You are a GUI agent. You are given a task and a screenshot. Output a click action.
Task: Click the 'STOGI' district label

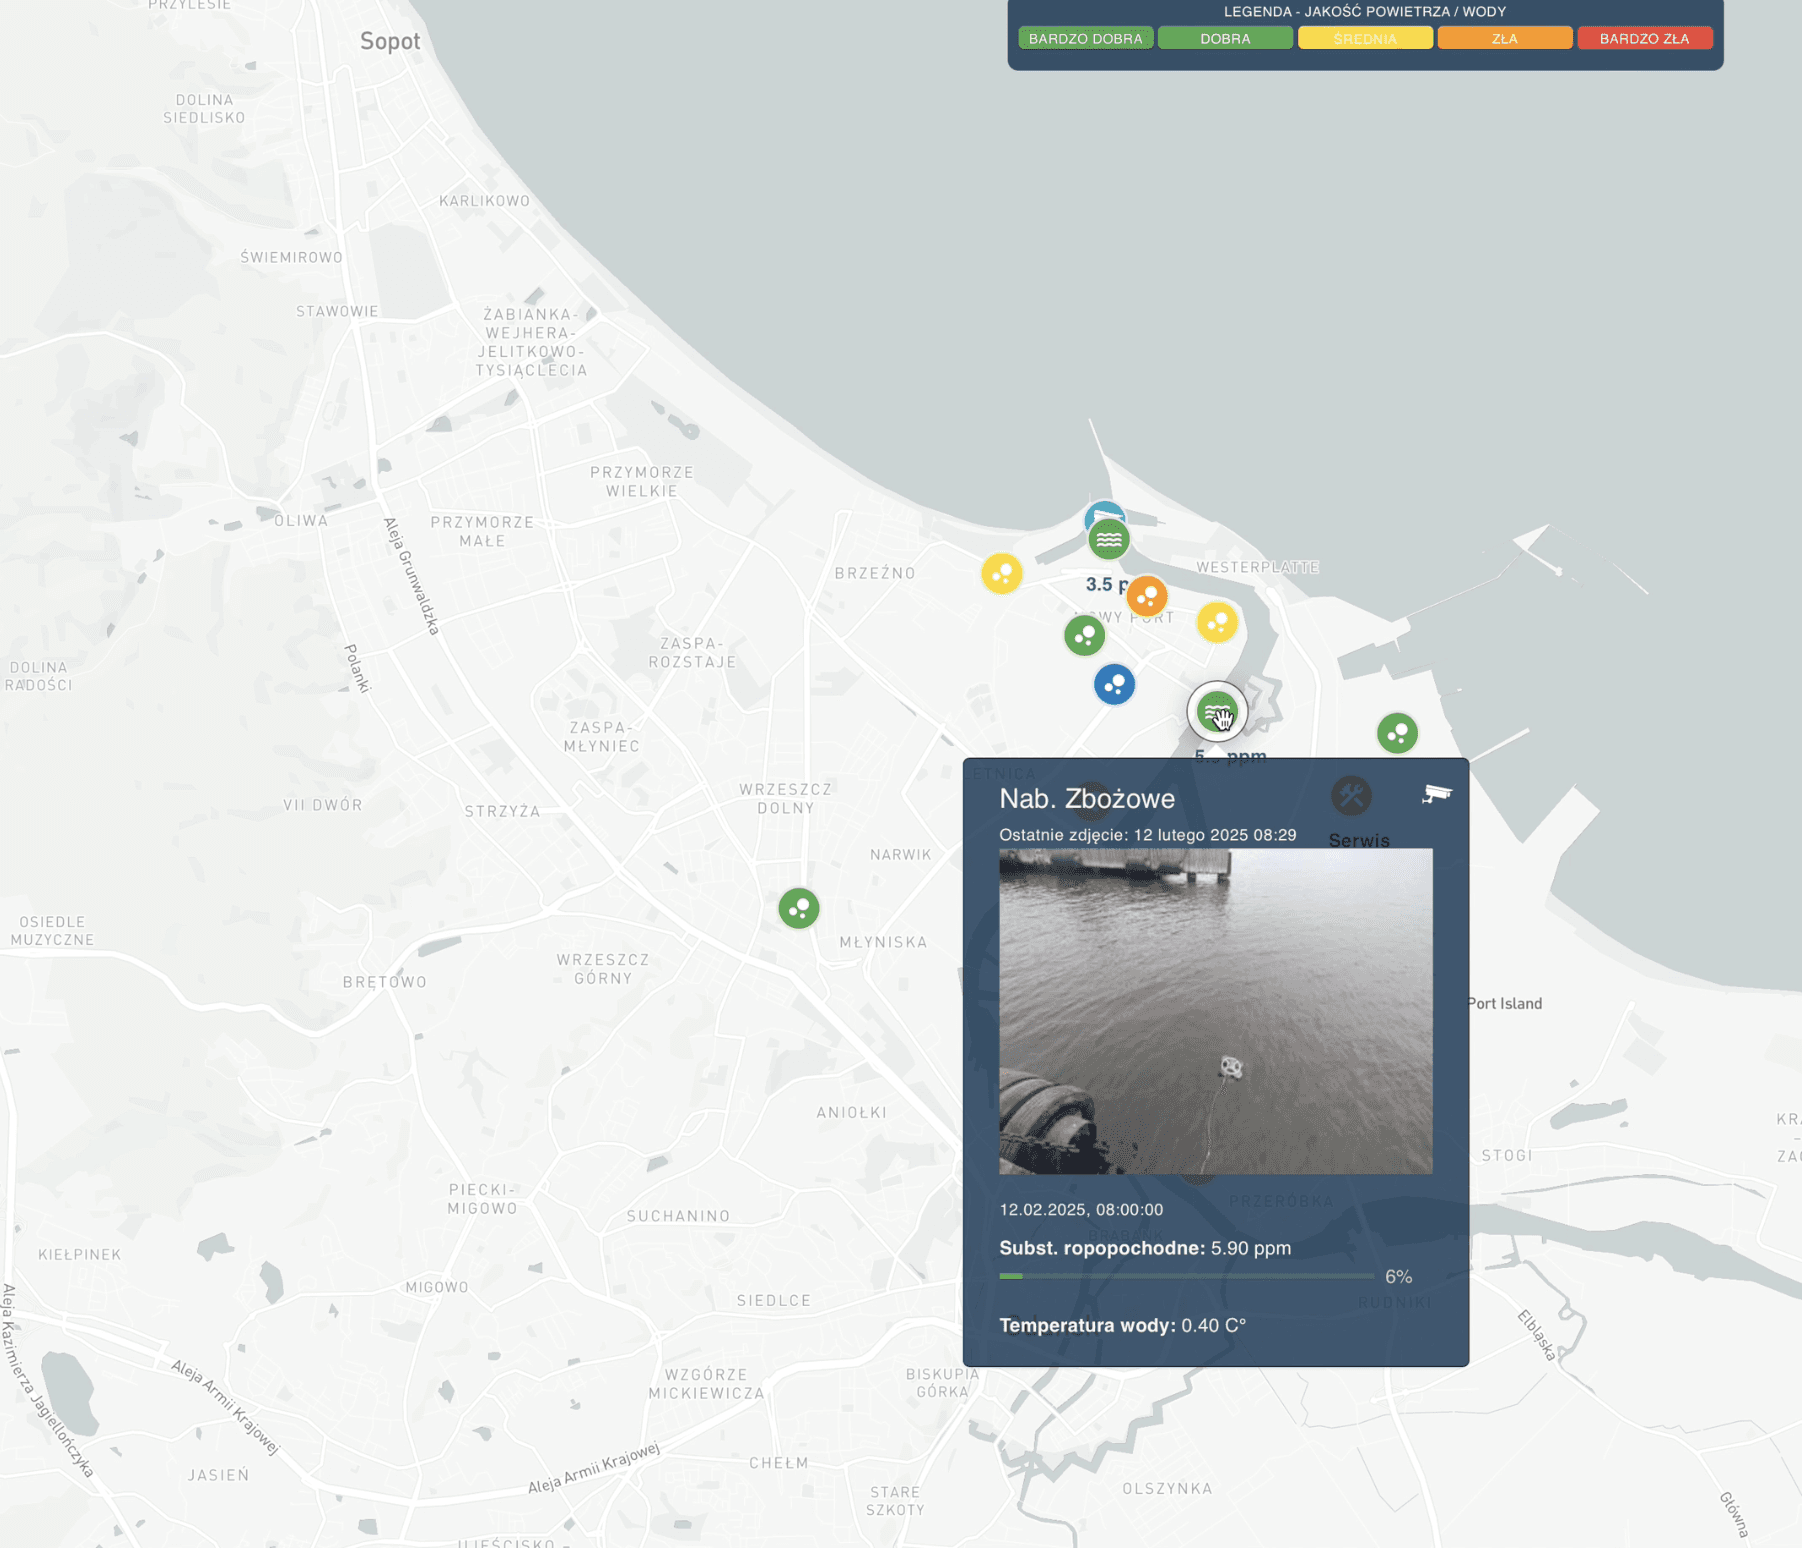point(1506,1155)
